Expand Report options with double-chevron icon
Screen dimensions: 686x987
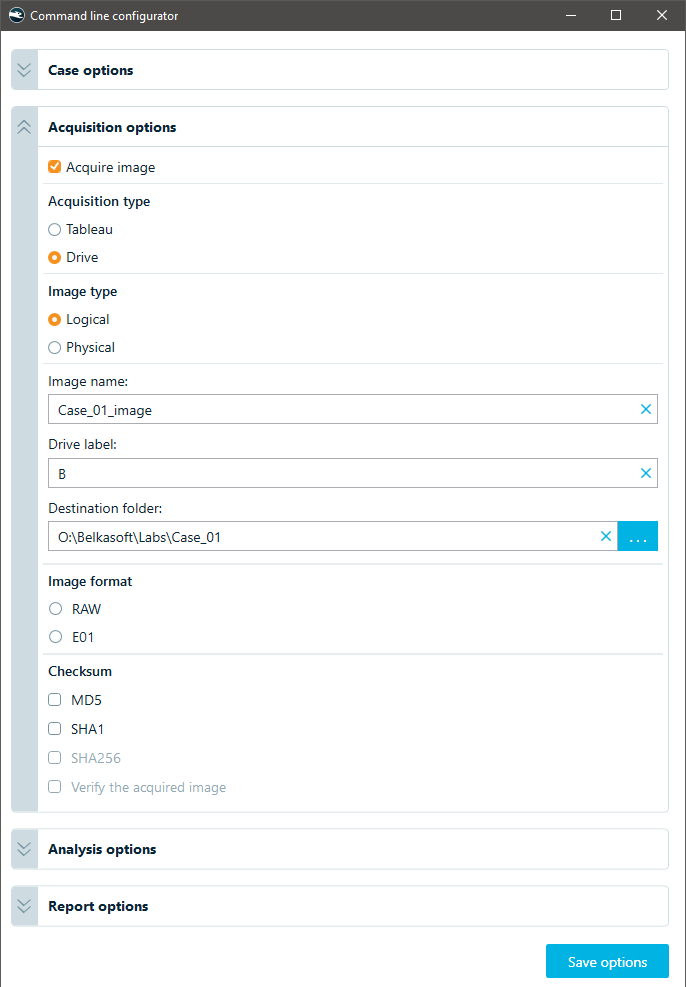pyautogui.click(x=24, y=906)
